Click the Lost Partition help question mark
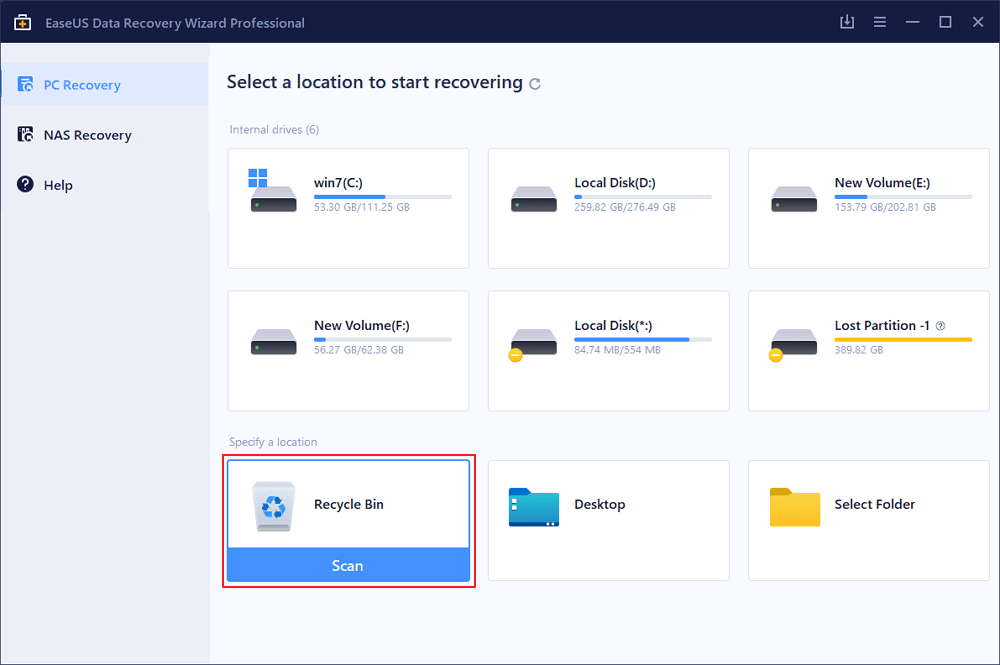The image size is (1000, 665). (940, 326)
